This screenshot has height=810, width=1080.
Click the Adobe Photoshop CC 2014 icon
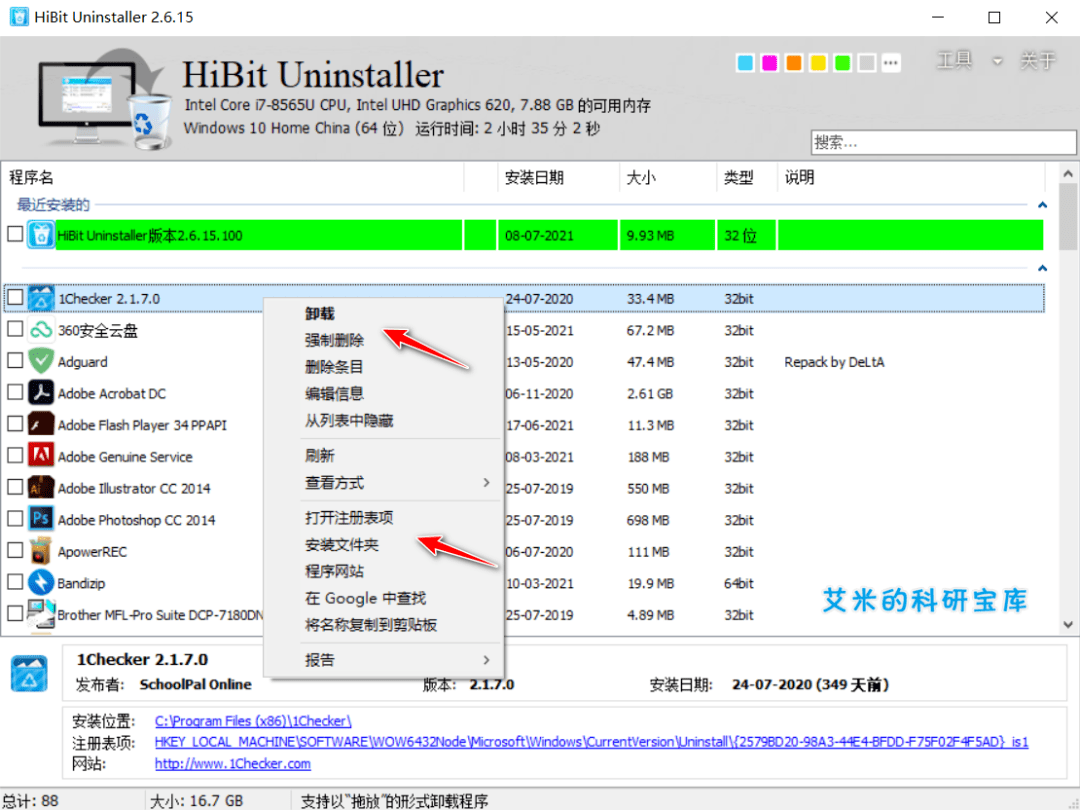coord(41,520)
